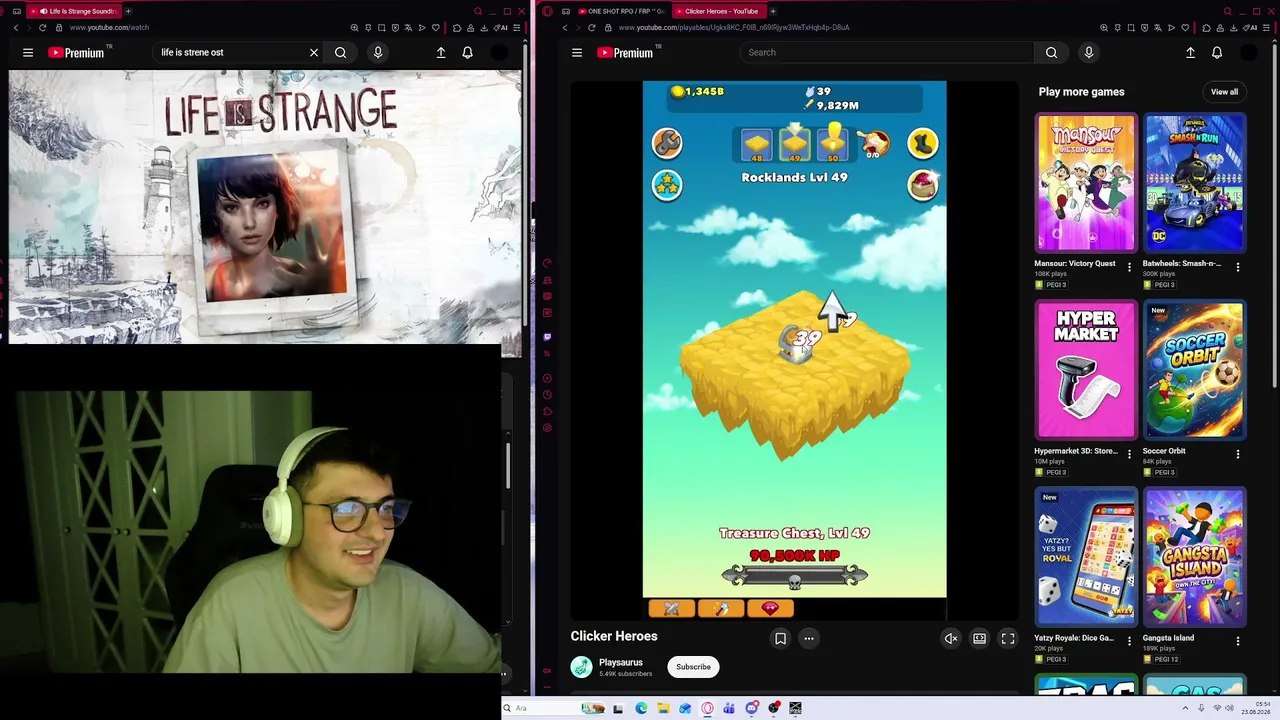This screenshot has width=1280, height=720.
Task: Open the red treasure bag icon in the game
Action: click(x=922, y=185)
